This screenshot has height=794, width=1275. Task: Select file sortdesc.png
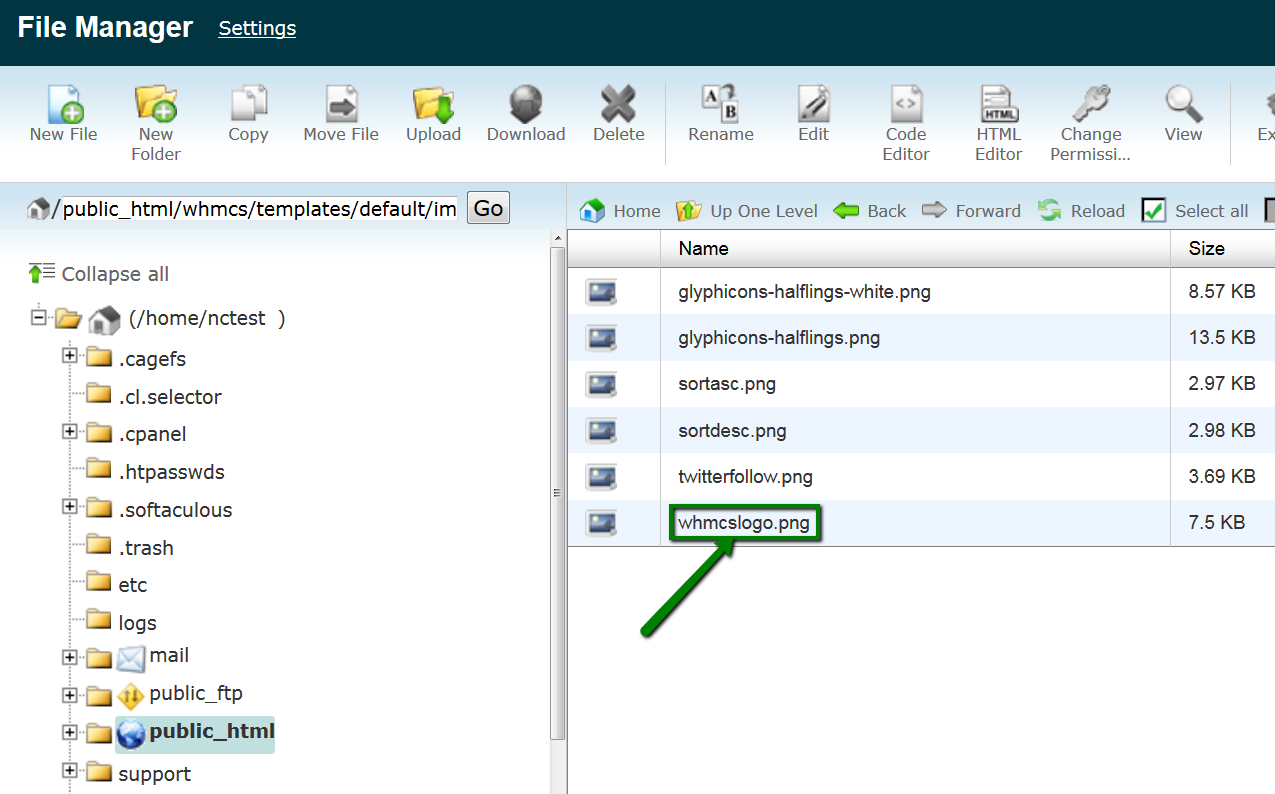click(732, 430)
